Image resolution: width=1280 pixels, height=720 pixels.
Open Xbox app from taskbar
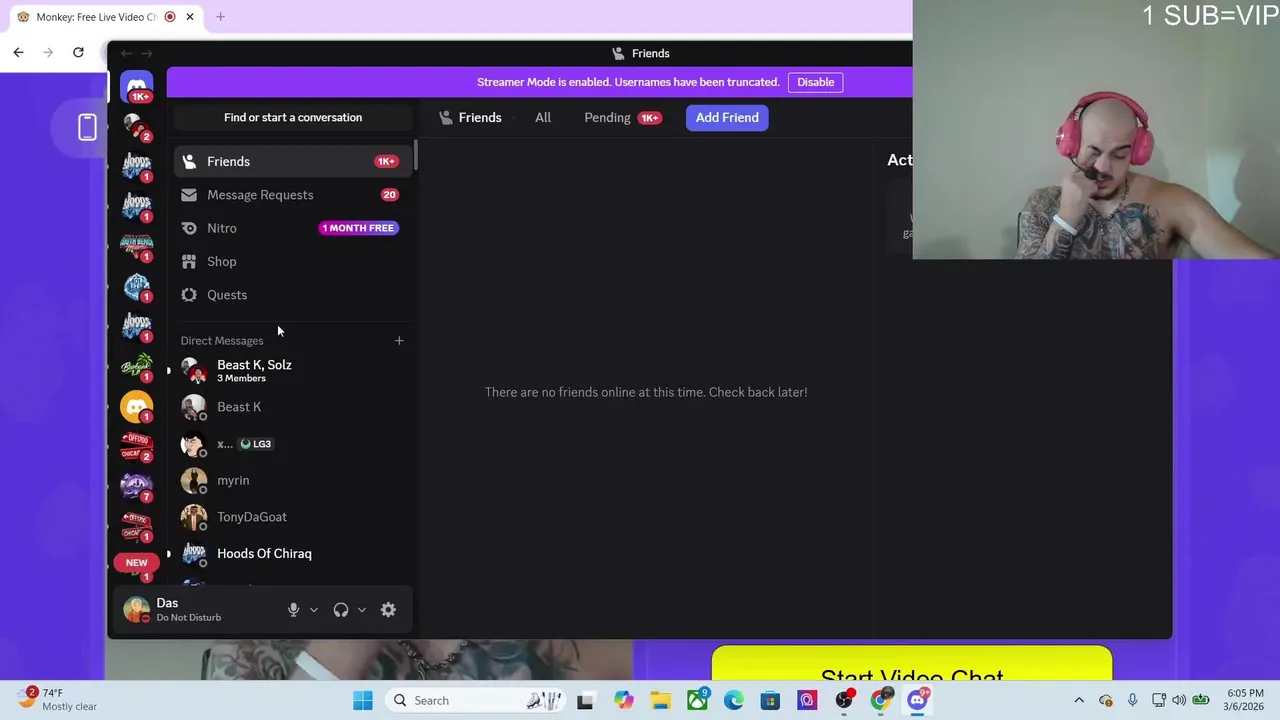tap(697, 700)
